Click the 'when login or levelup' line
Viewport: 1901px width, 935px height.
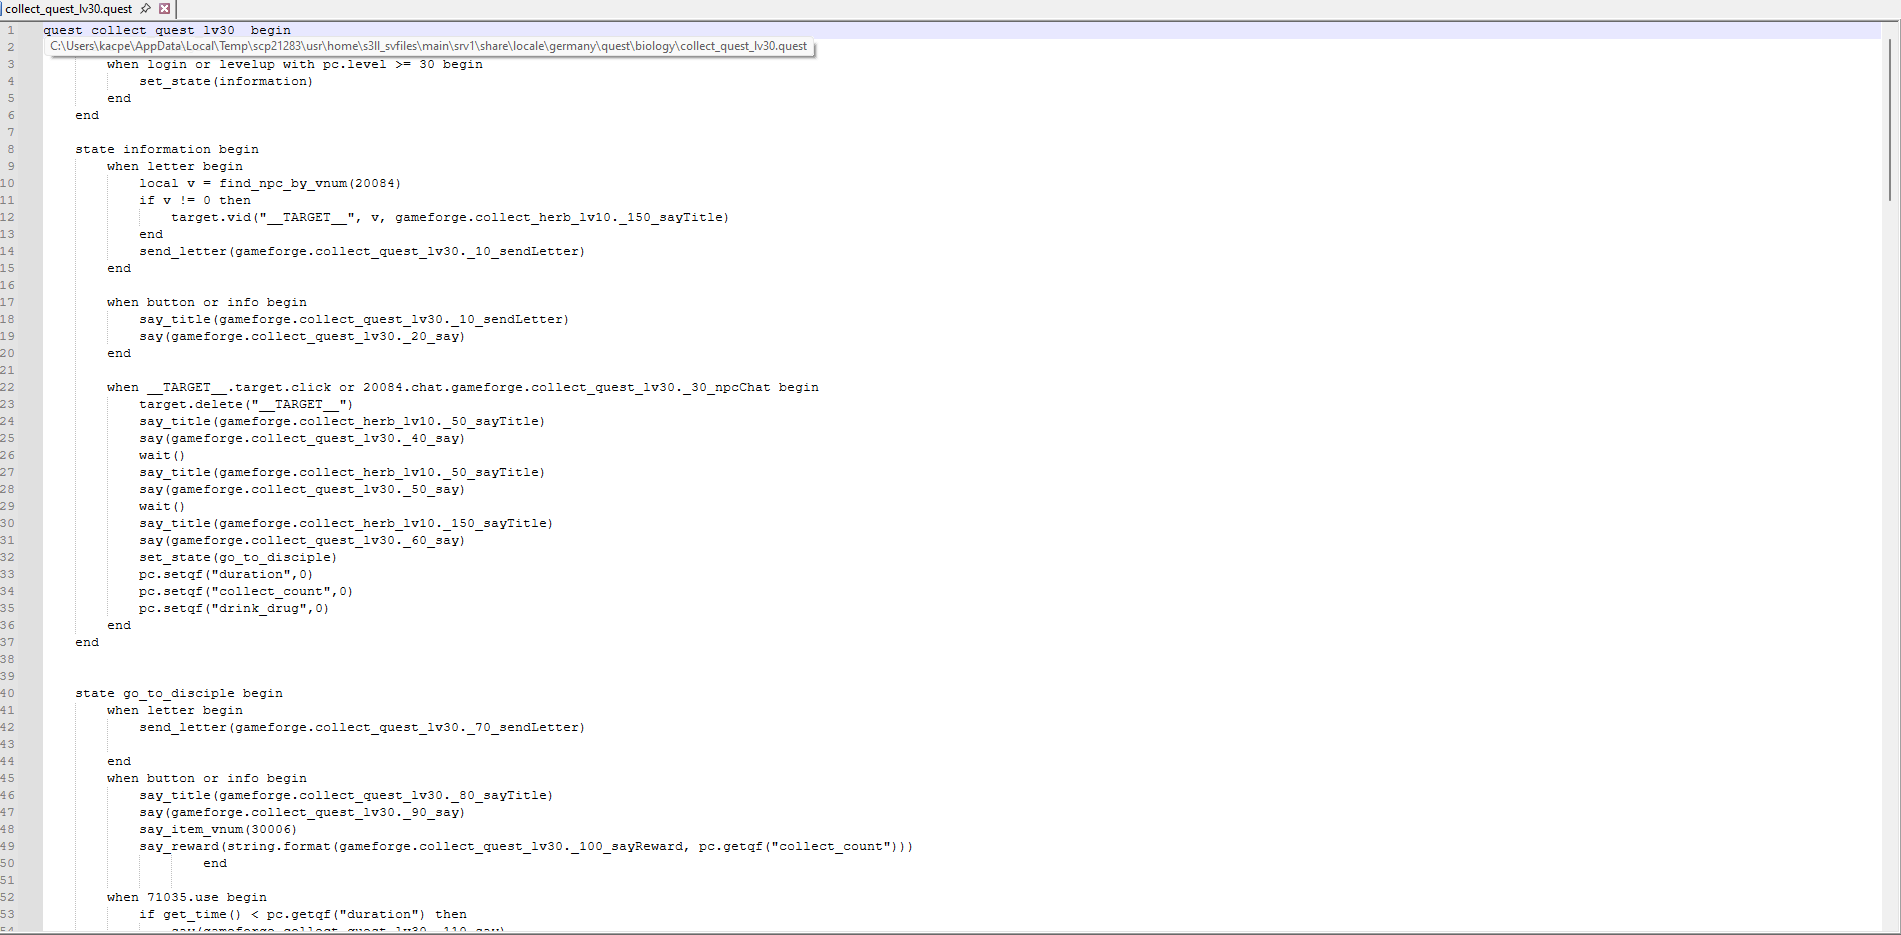tap(294, 65)
